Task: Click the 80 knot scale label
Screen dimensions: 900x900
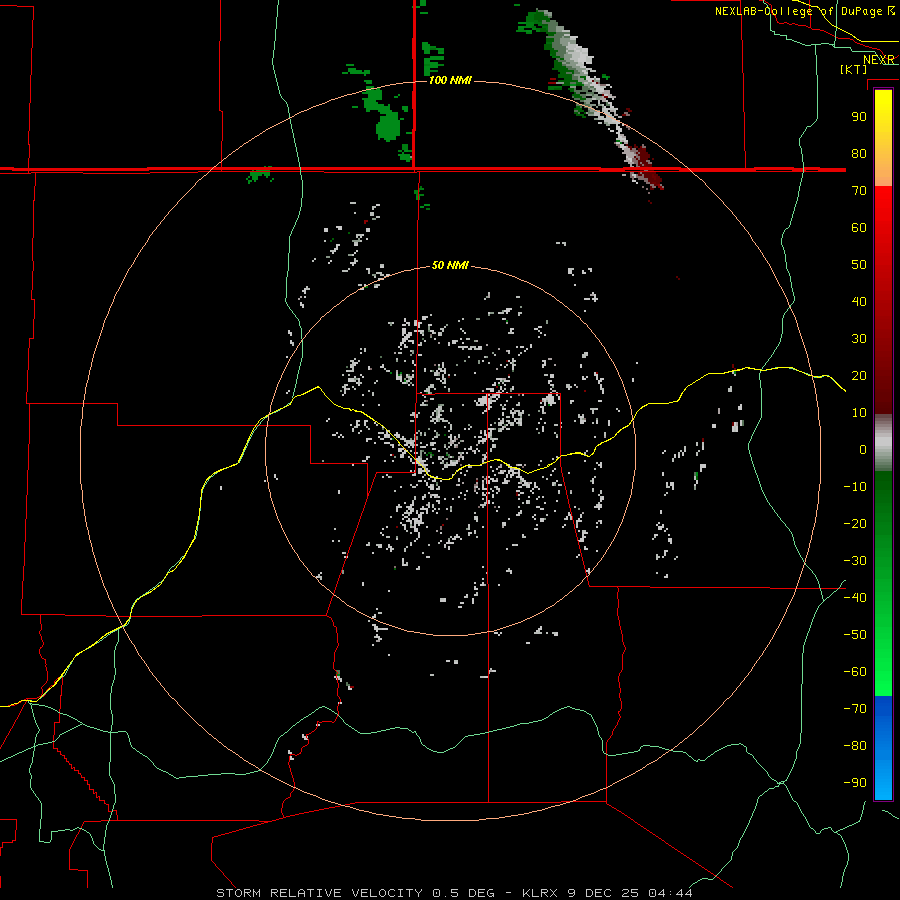Action: click(859, 153)
